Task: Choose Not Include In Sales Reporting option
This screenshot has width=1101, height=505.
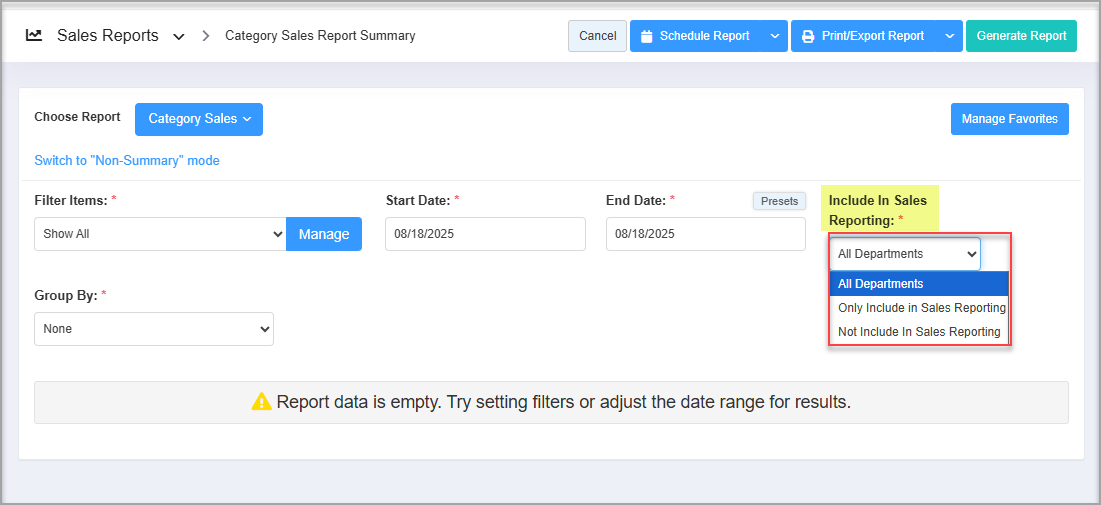Action: click(x=919, y=332)
